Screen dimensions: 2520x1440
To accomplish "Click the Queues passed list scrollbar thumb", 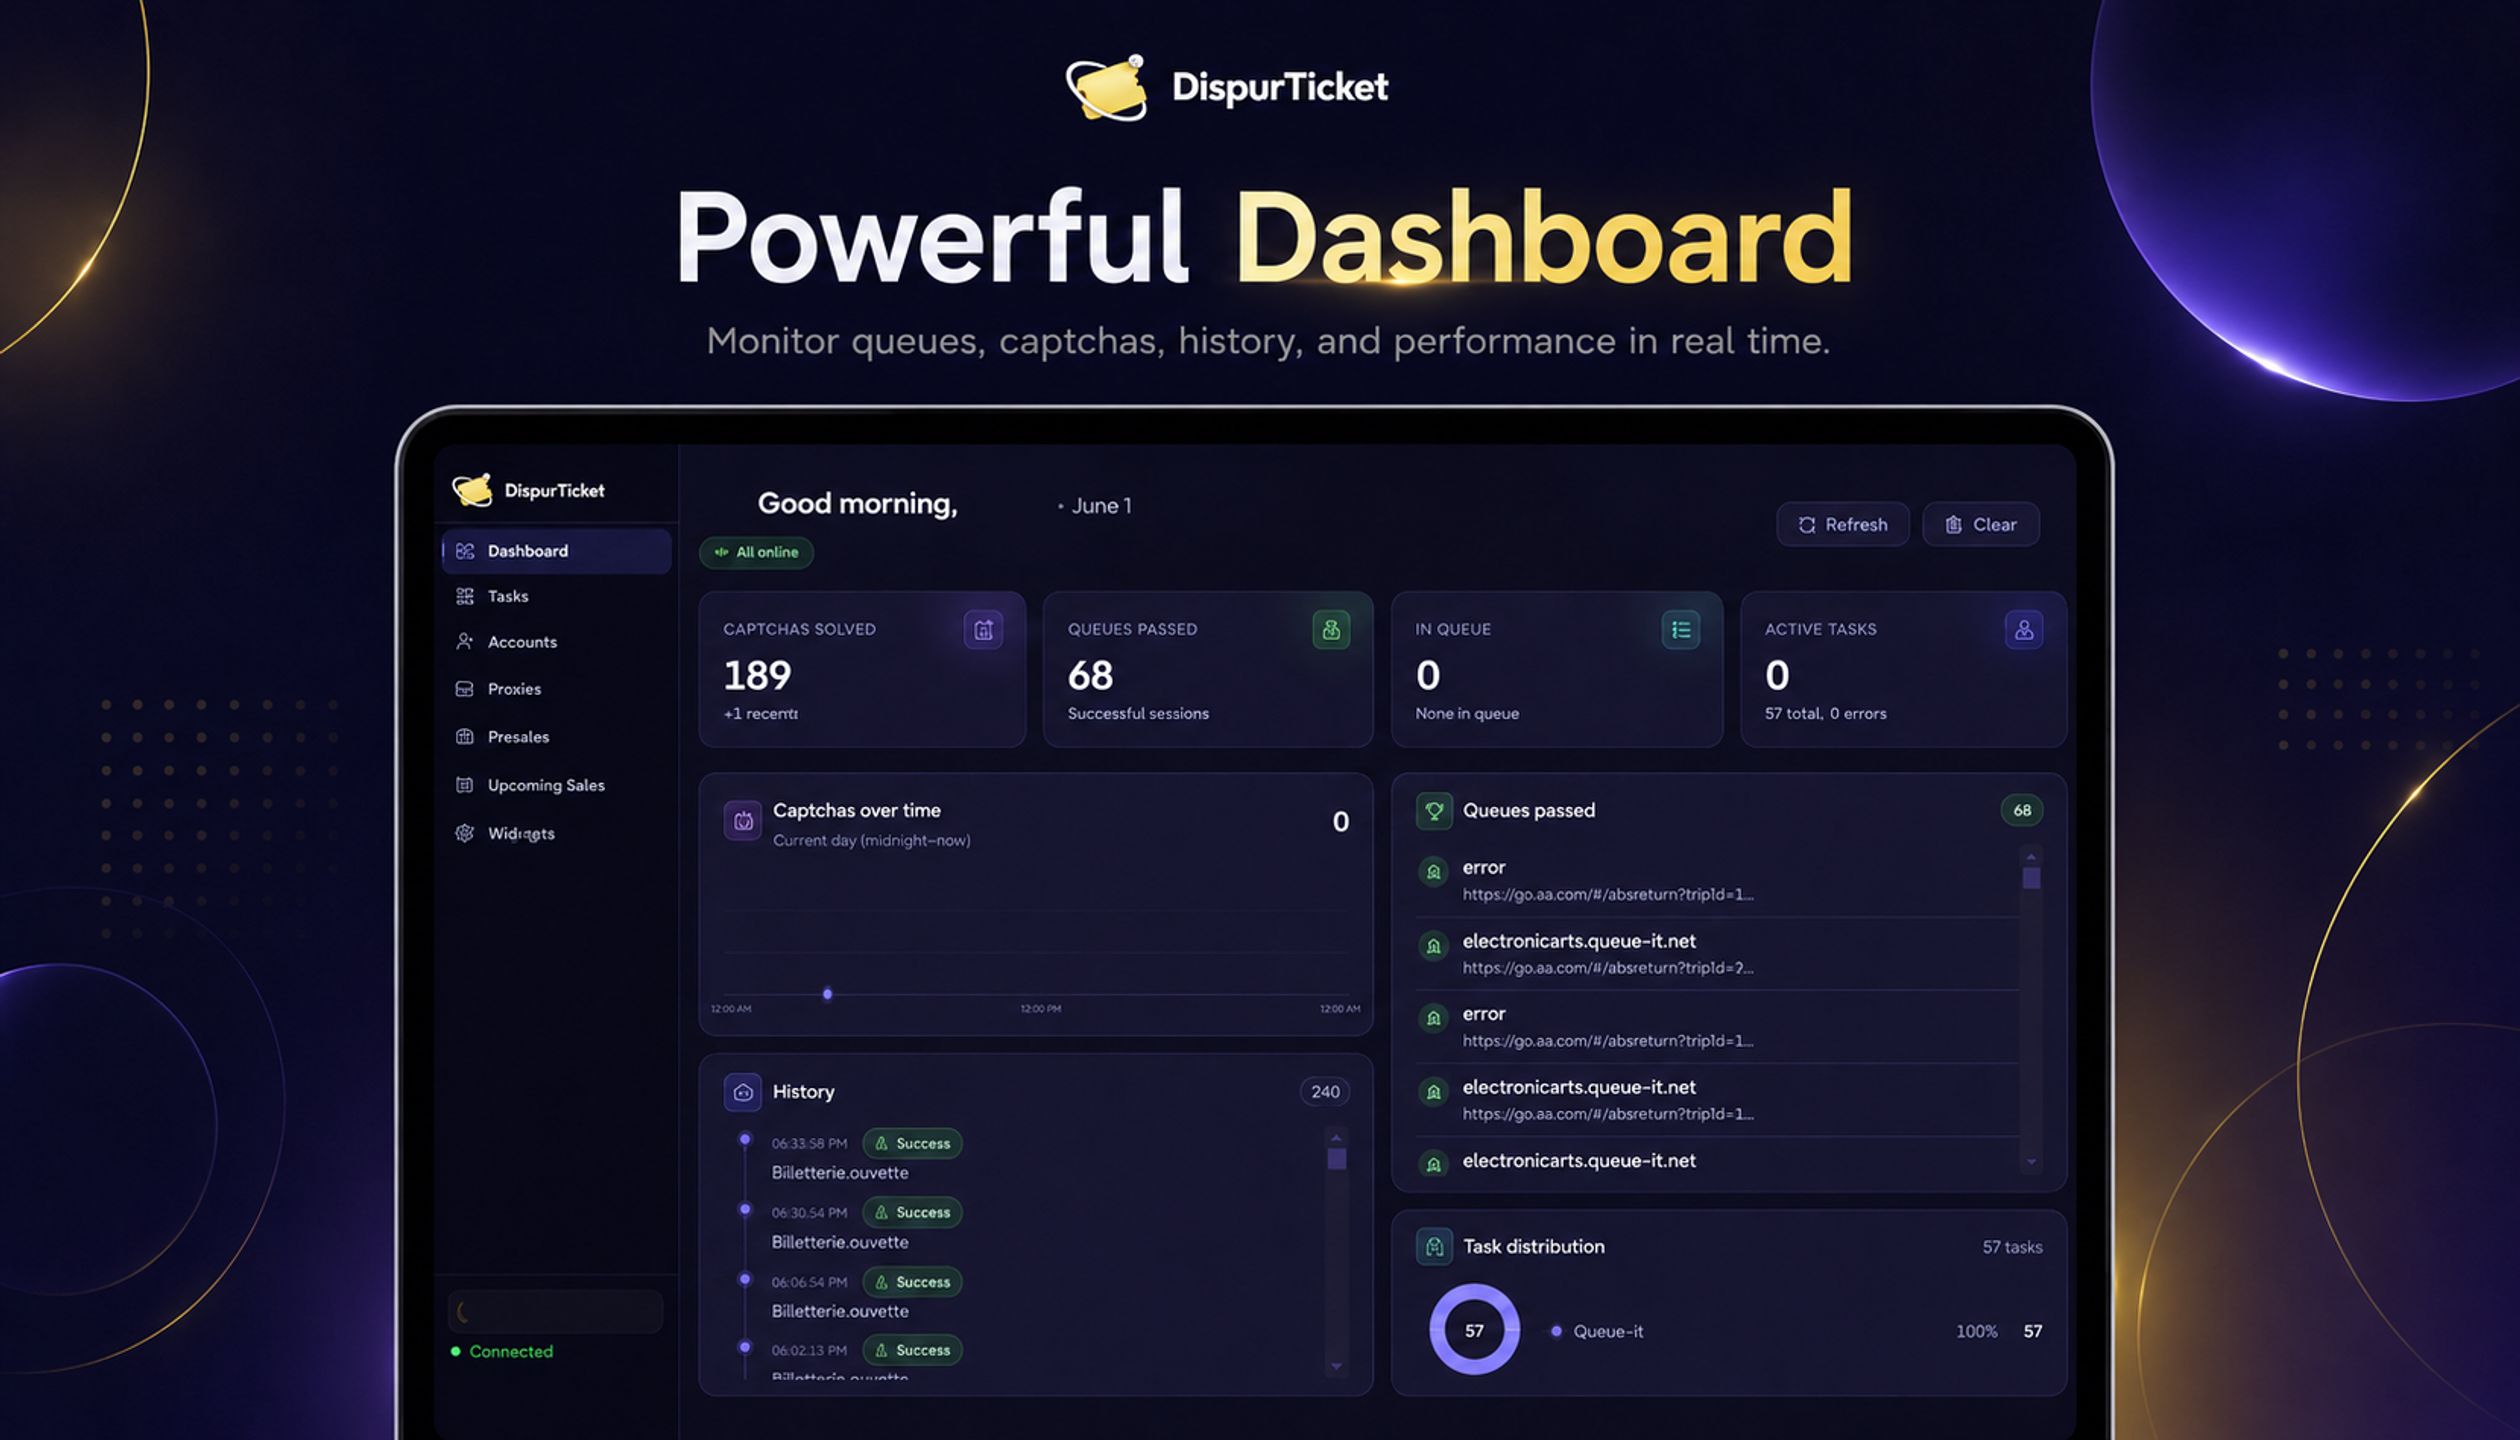I will (2031, 878).
